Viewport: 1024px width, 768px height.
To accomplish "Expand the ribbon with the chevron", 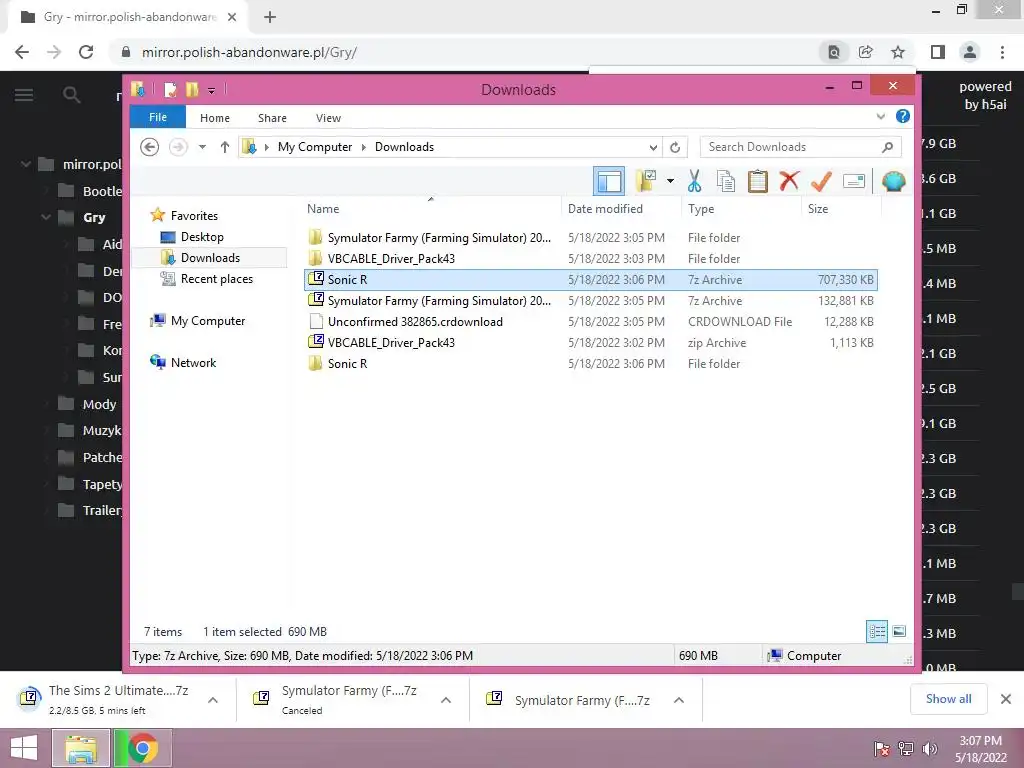I will pos(880,116).
